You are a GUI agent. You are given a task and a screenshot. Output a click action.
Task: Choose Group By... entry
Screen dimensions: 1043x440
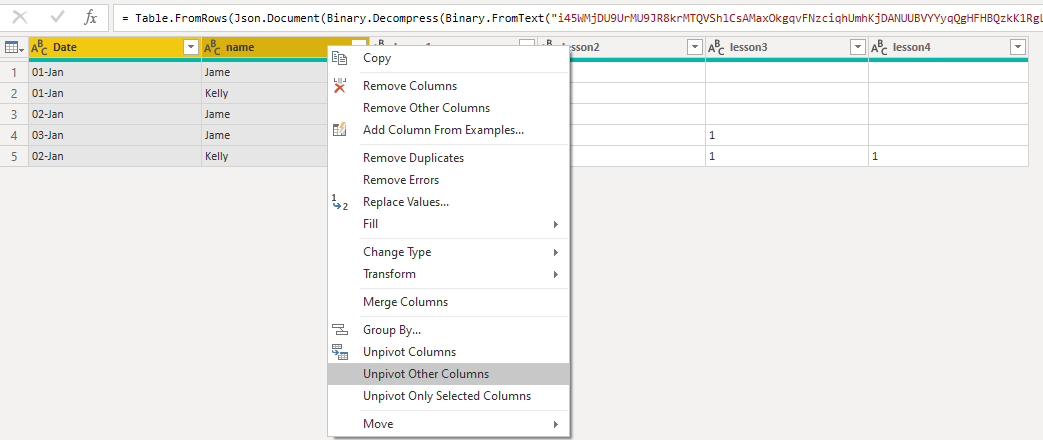click(448, 330)
